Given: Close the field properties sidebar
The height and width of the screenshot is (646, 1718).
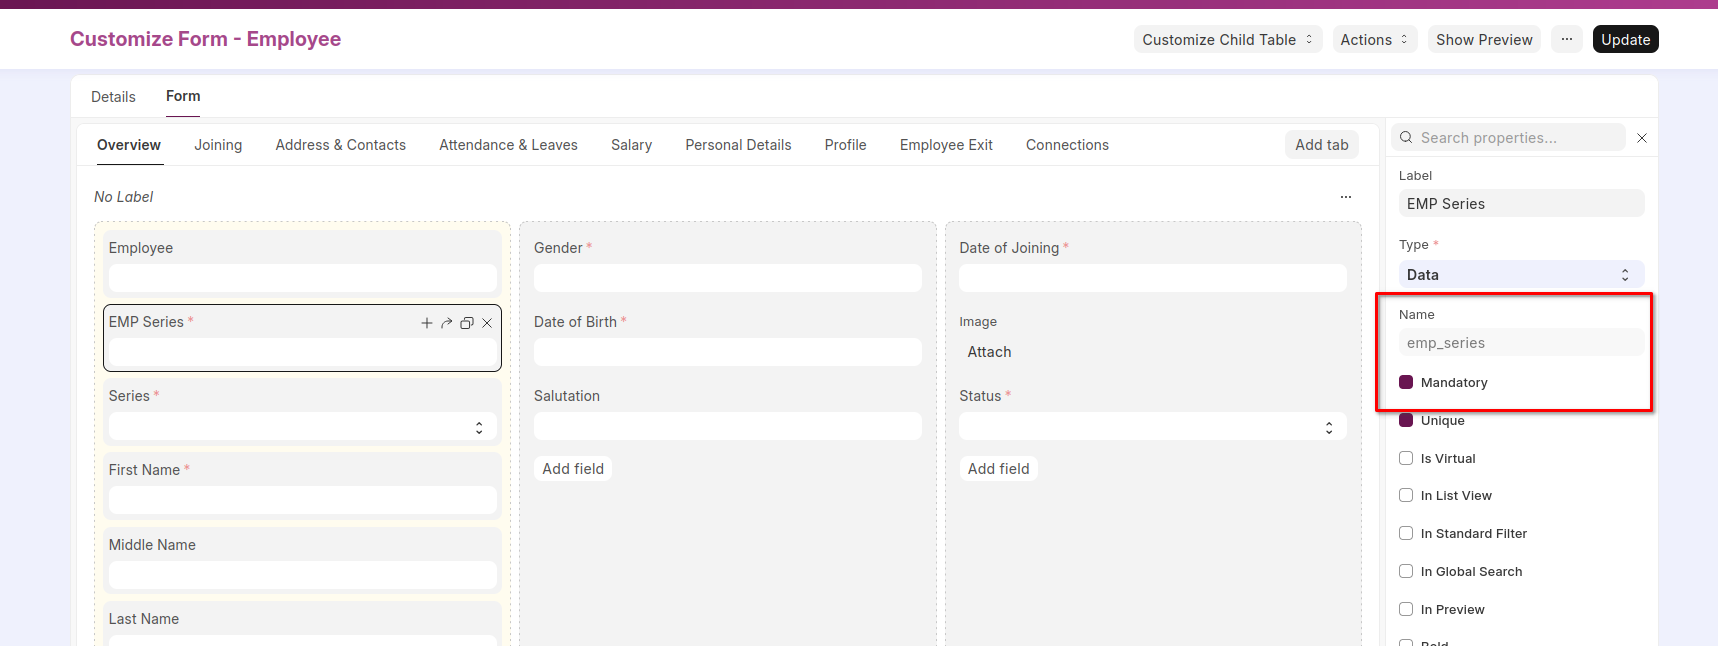Looking at the screenshot, I should tap(1641, 138).
